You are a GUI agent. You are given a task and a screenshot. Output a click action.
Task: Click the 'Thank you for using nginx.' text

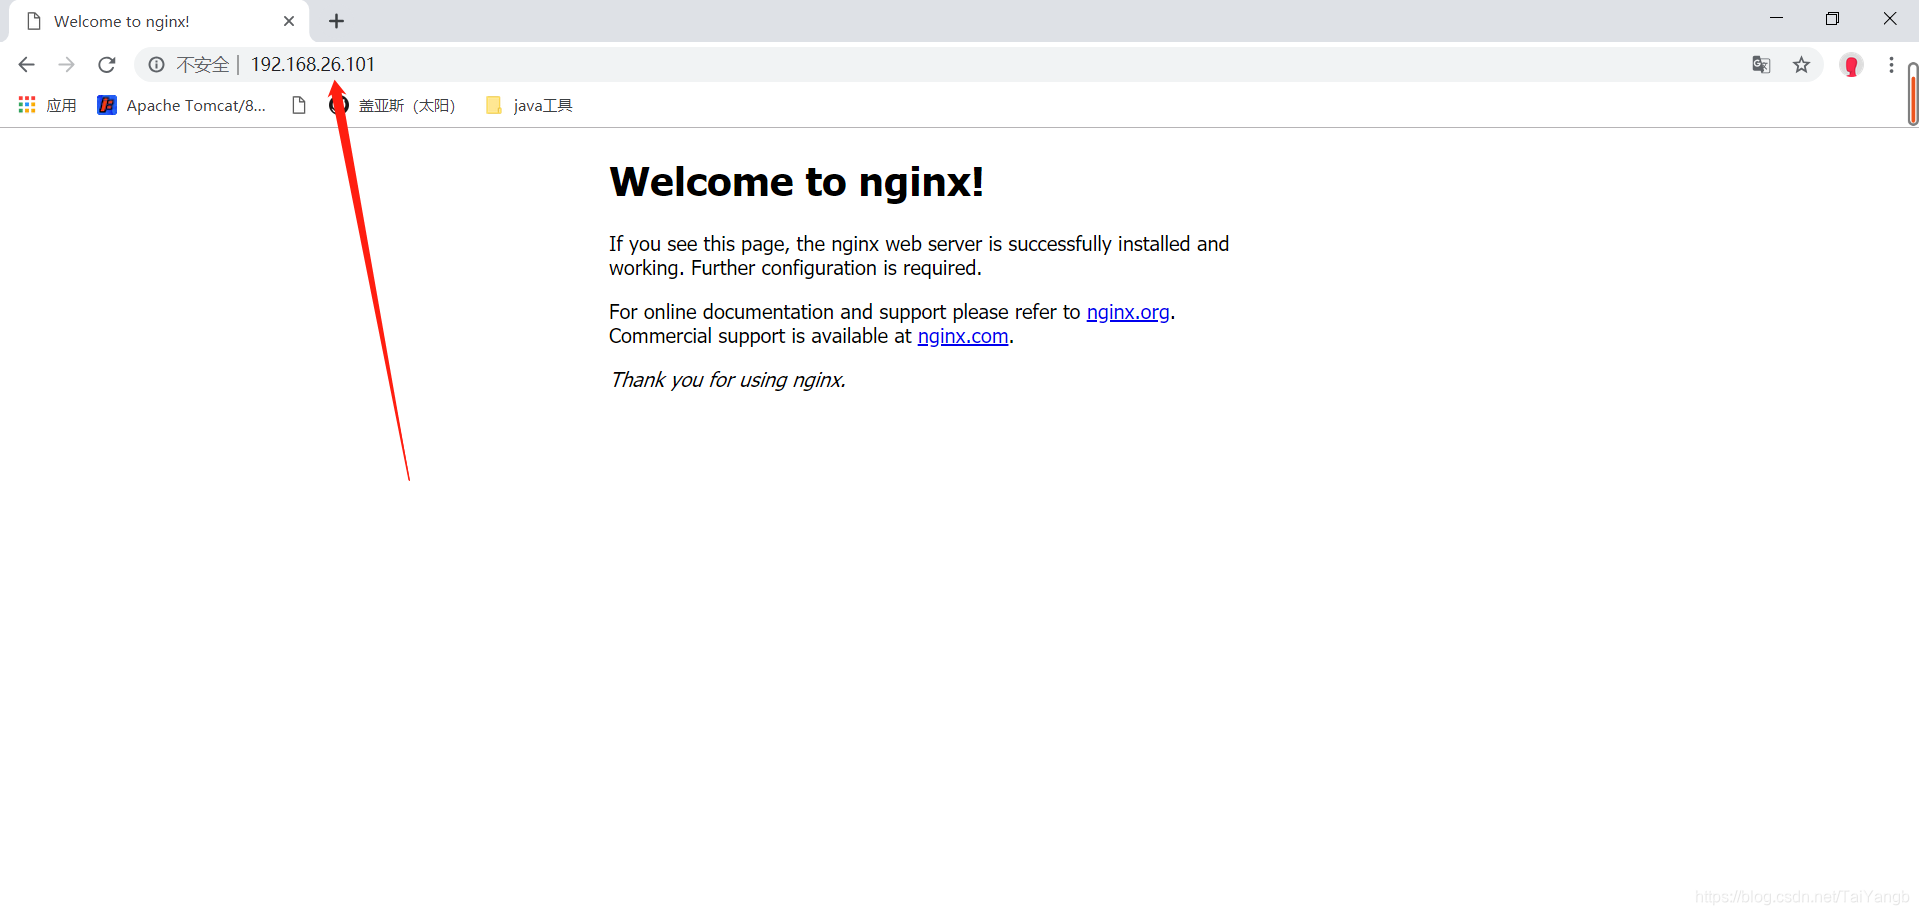(x=728, y=380)
